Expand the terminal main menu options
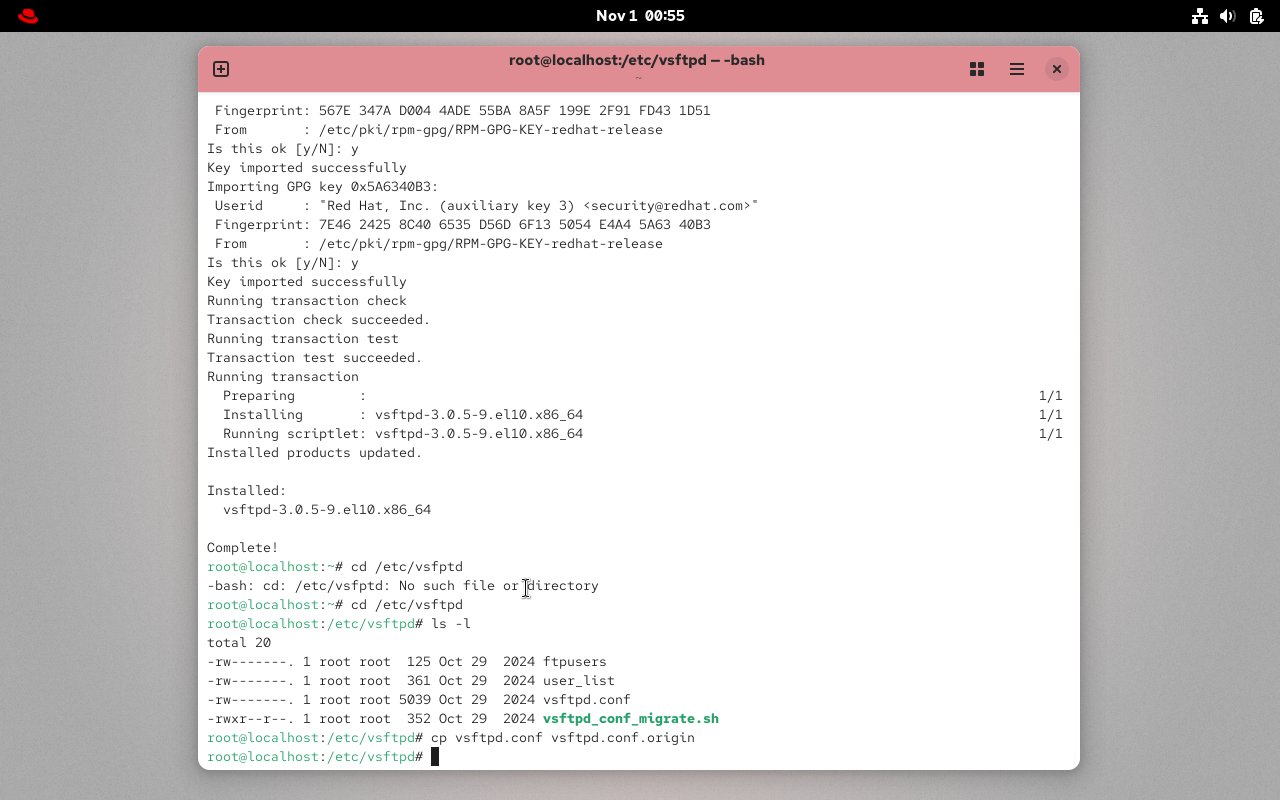1280x800 pixels. point(1017,69)
